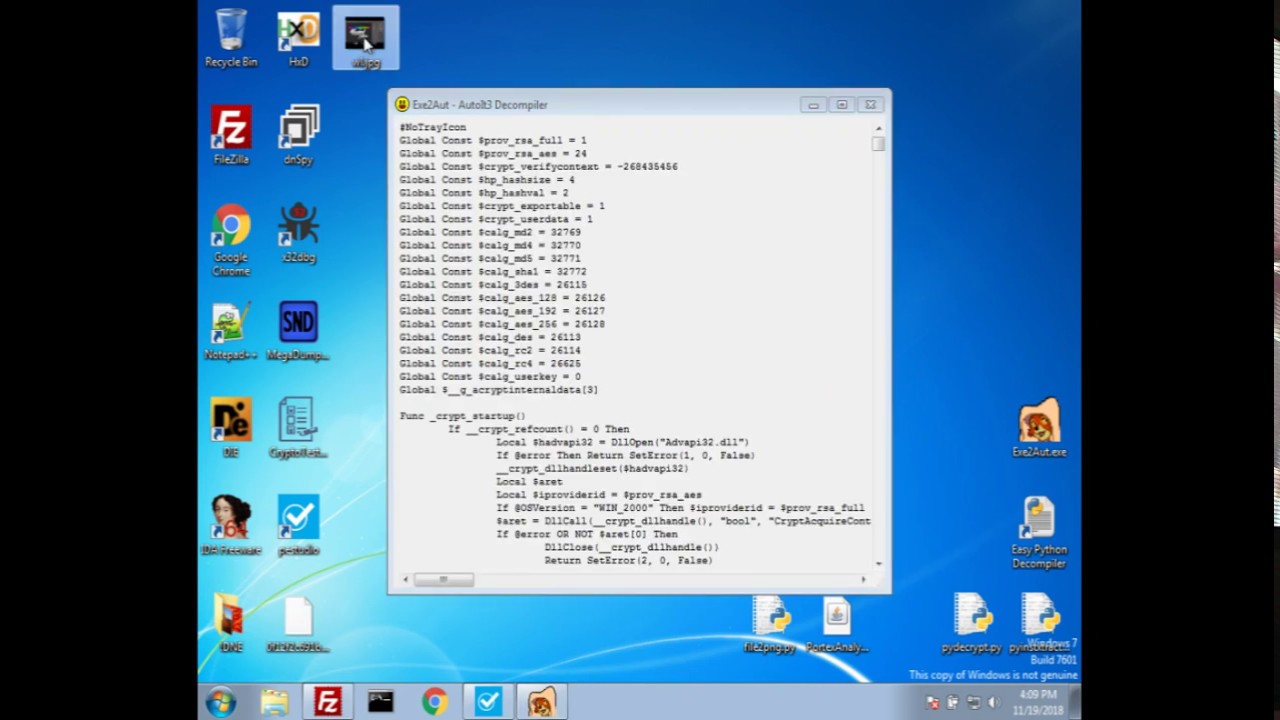1280x720 pixels.
Task: Open the Recycle Bin desktop icon
Action: (x=231, y=39)
